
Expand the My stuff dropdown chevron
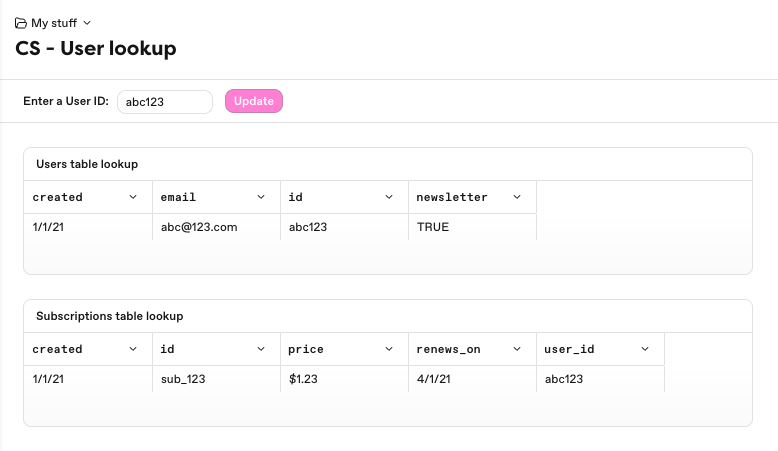tap(87, 23)
